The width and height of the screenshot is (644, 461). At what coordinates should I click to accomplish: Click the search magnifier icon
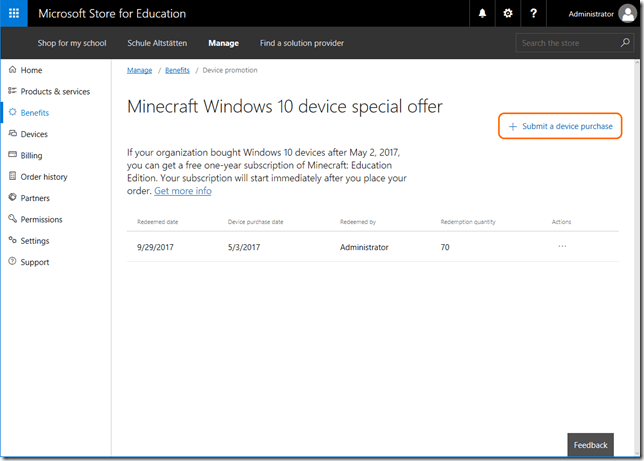coord(625,43)
